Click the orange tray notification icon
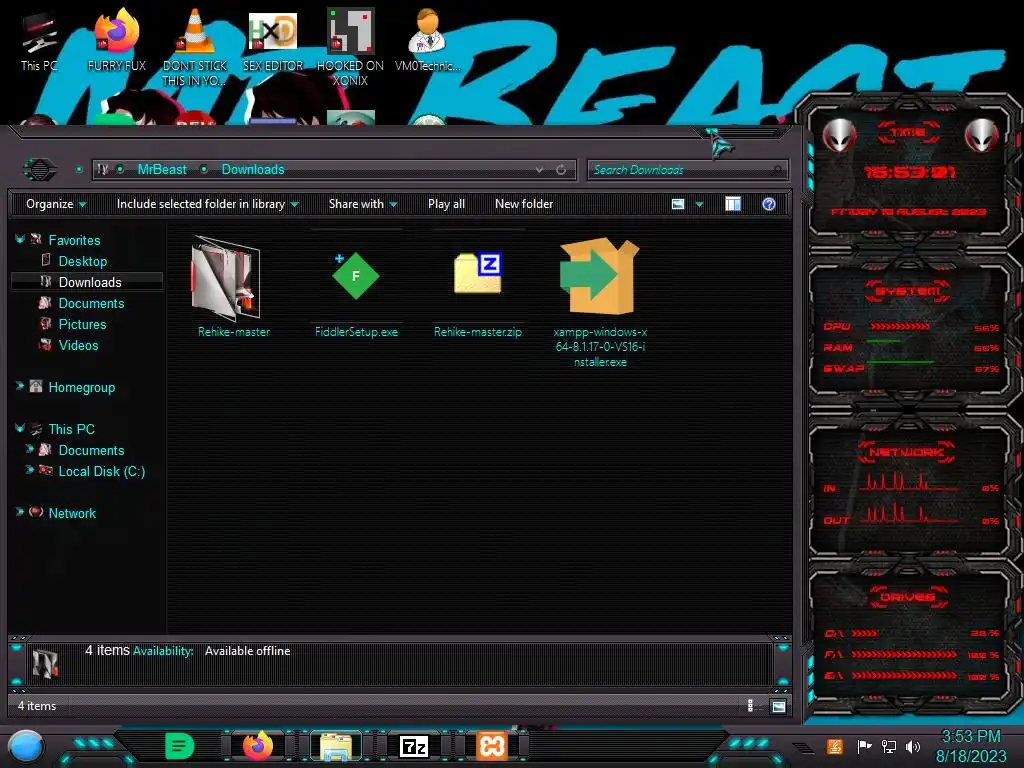Viewport: 1024px width, 768px height. (835, 746)
